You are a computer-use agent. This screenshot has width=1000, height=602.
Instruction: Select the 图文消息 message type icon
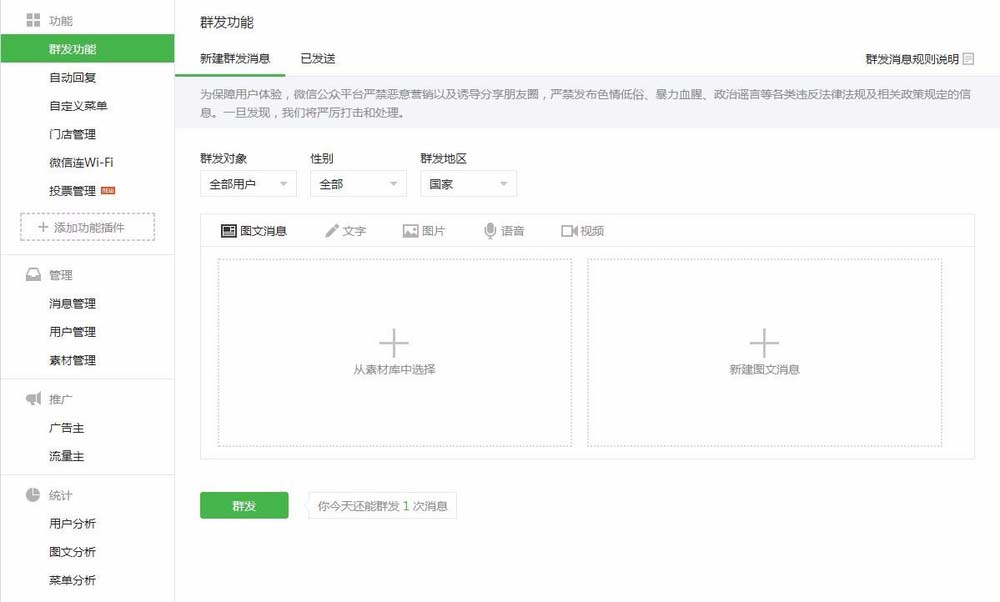pyautogui.click(x=228, y=231)
